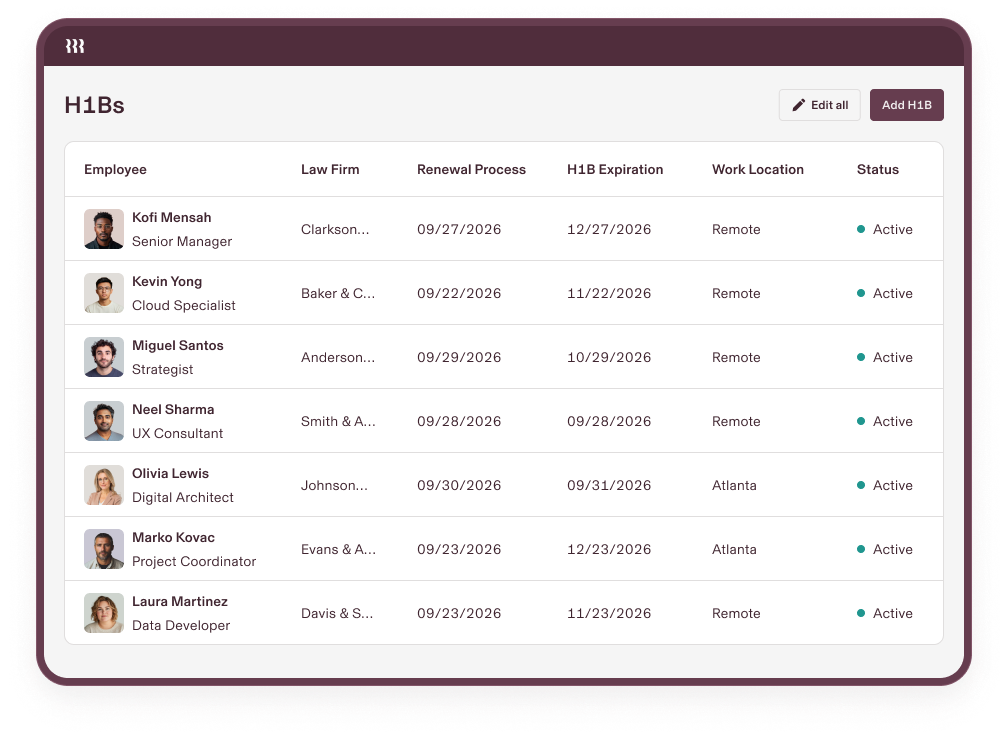Click Edit all button label

pyautogui.click(x=829, y=105)
